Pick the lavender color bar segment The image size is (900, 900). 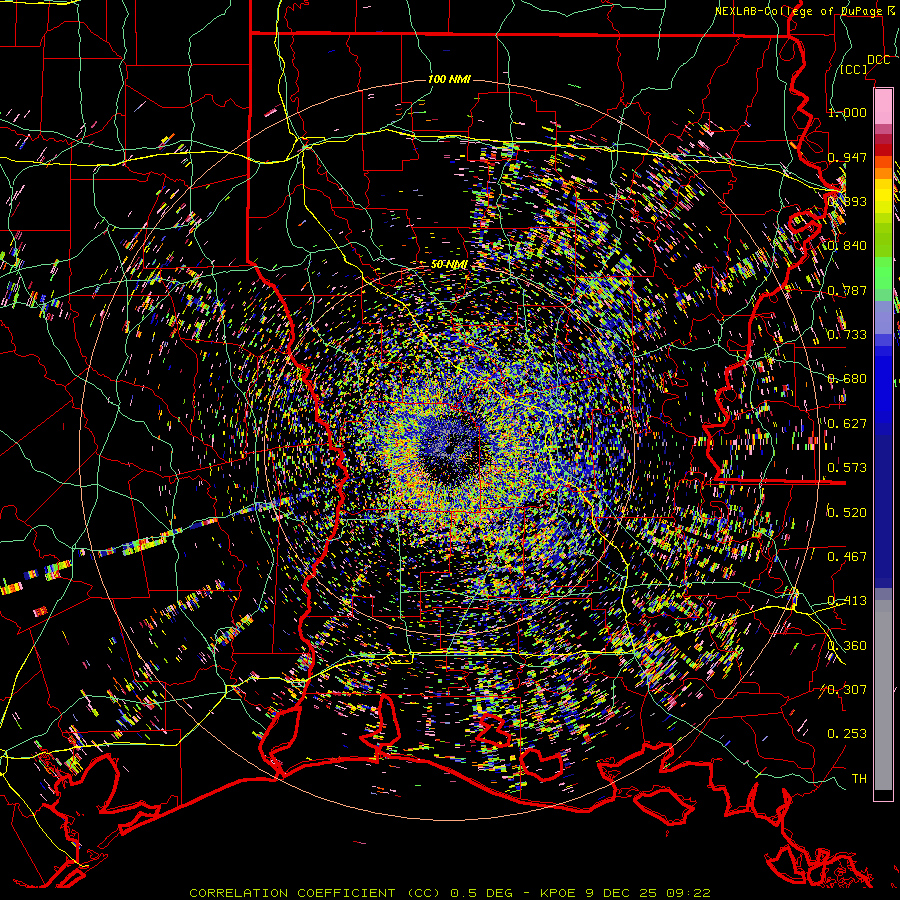883,319
